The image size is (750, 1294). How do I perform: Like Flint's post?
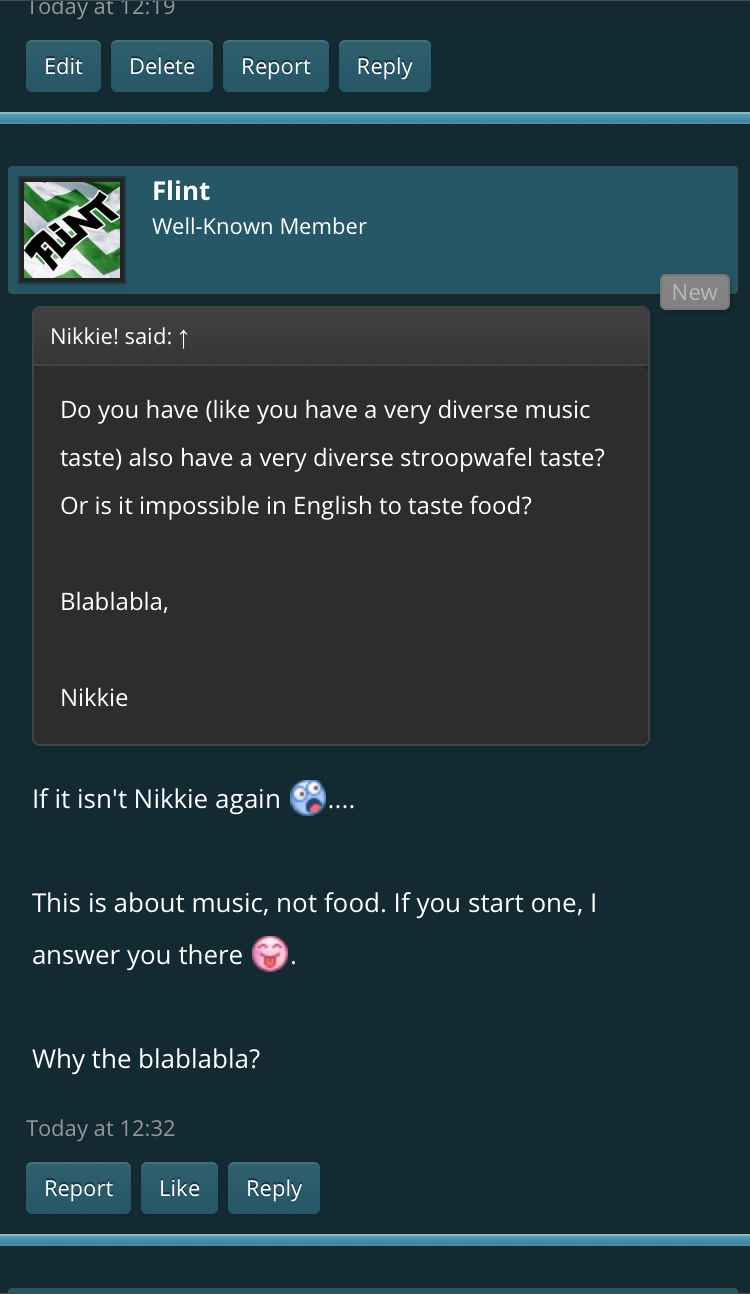[x=179, y=1188]
